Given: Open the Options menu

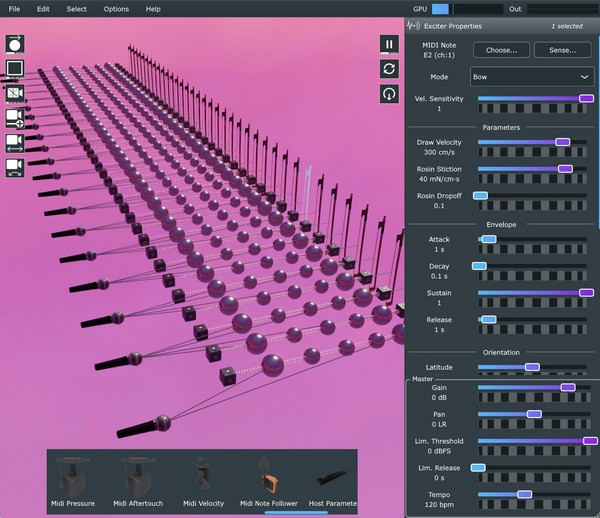Looking at the screenshot, I should pyautogui.click(x=116, y=9).
